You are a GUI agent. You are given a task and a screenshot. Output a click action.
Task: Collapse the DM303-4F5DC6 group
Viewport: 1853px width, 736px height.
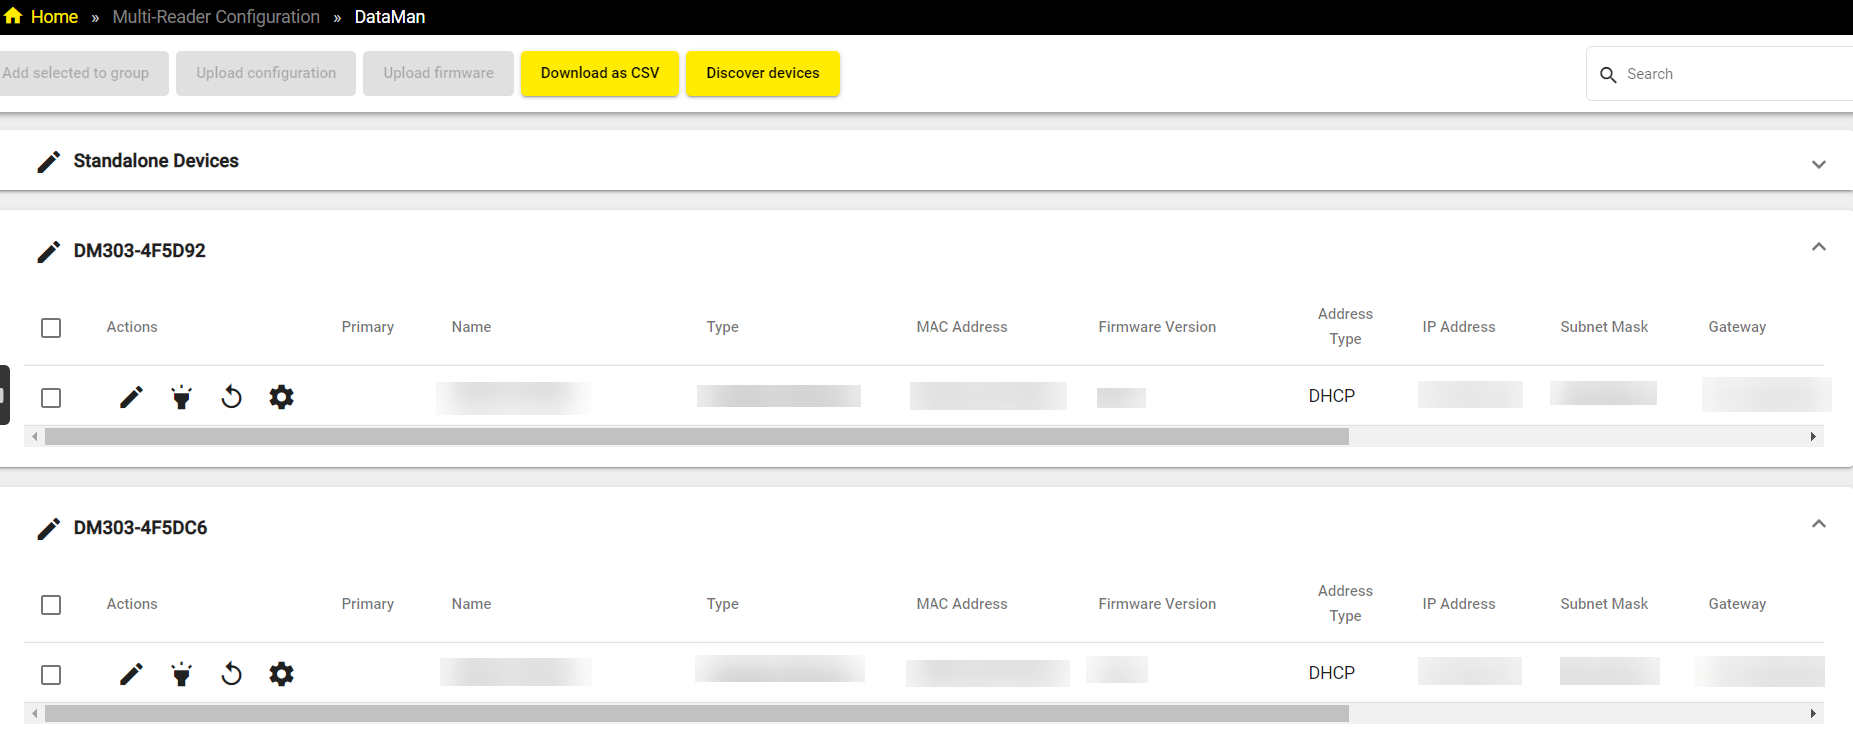1818,524
